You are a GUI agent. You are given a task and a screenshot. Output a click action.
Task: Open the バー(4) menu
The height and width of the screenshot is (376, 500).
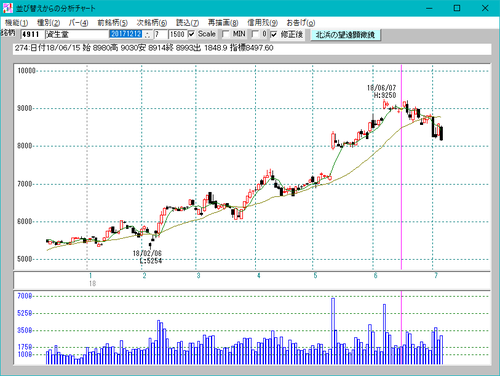[x=78, y=23]
